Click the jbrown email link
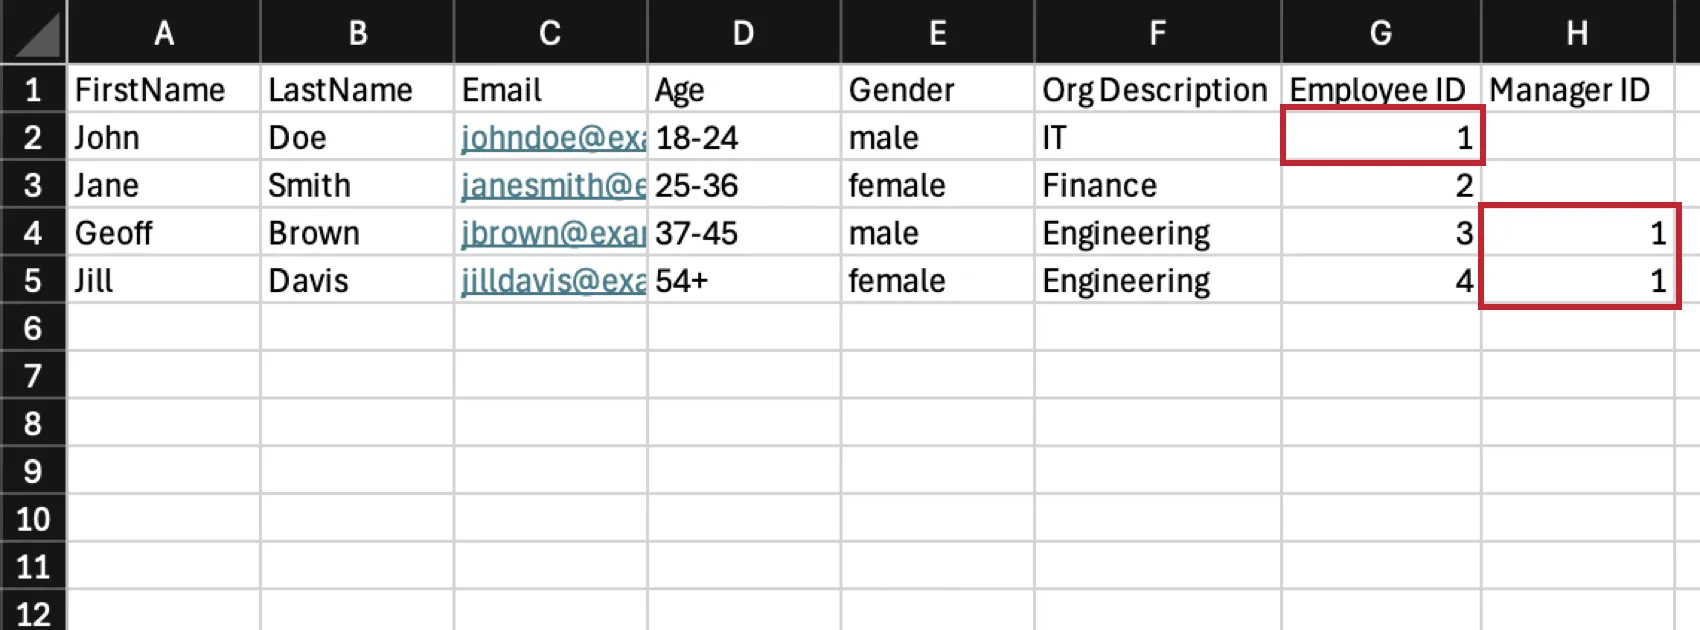The image size is (1700, 630). 553,234
